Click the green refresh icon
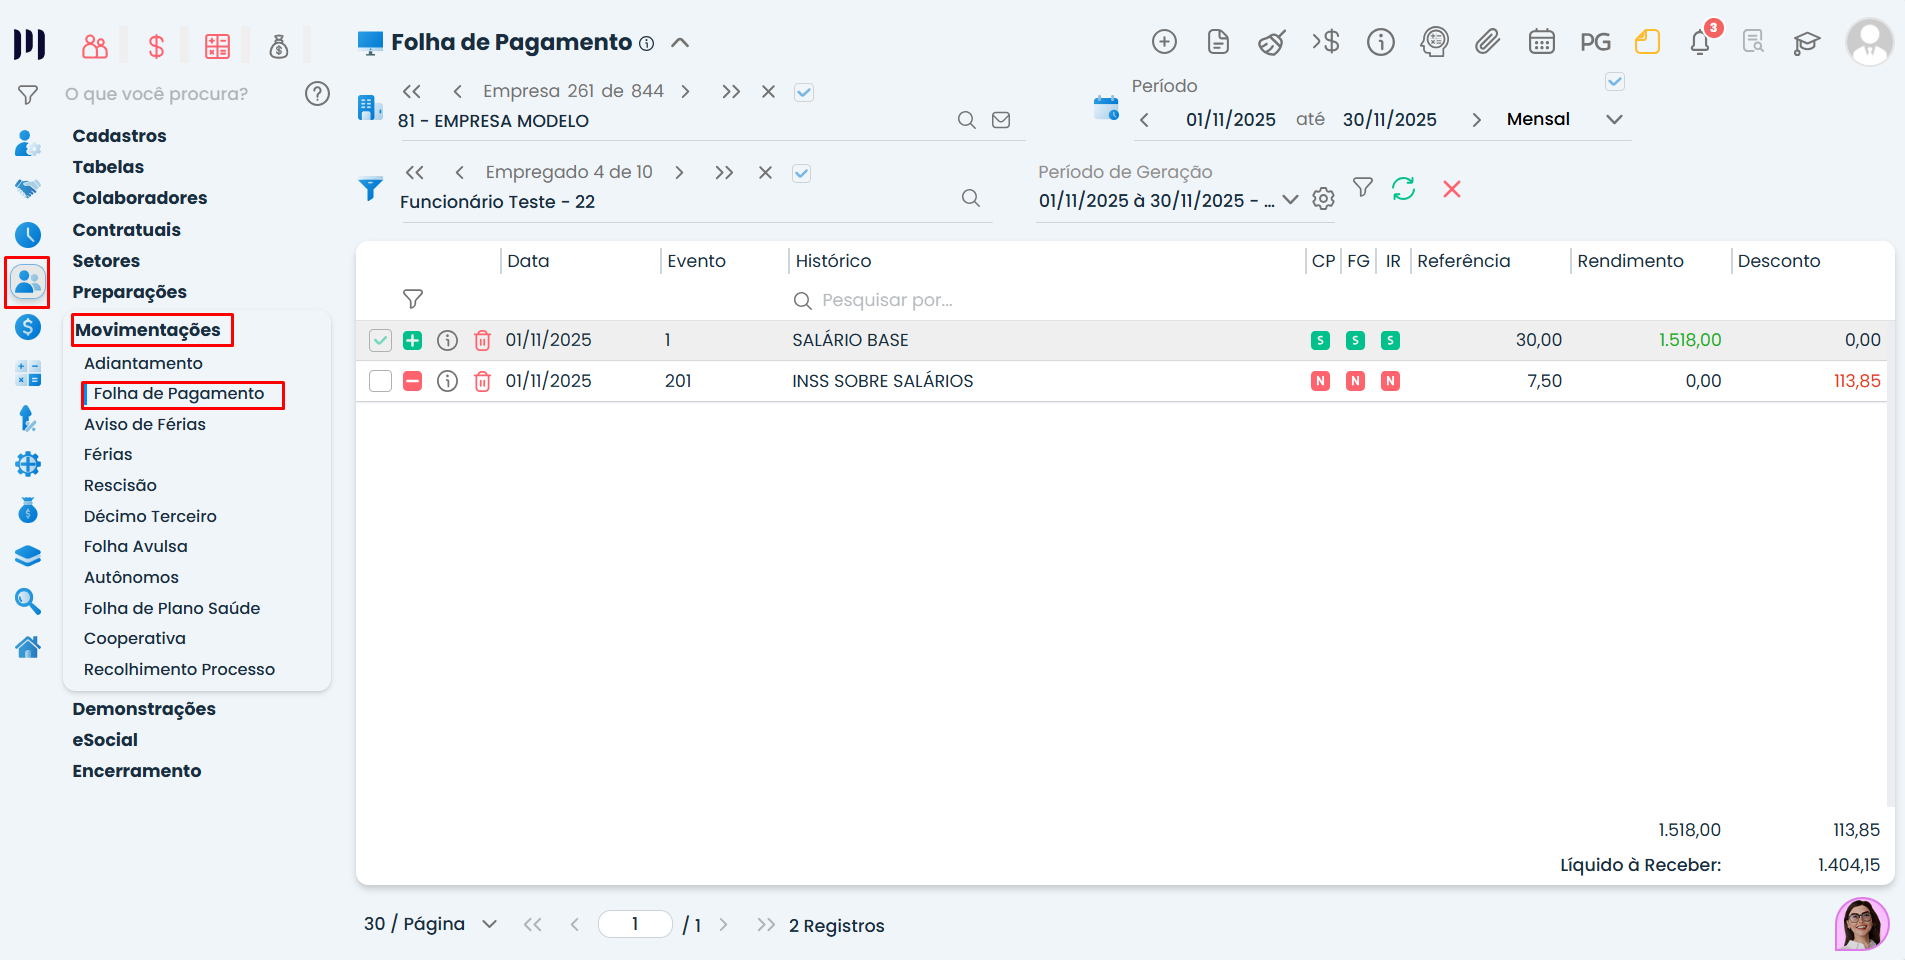Image resolution: width=1905 pixels, height=960 pixels. [x=1403, y=189]
